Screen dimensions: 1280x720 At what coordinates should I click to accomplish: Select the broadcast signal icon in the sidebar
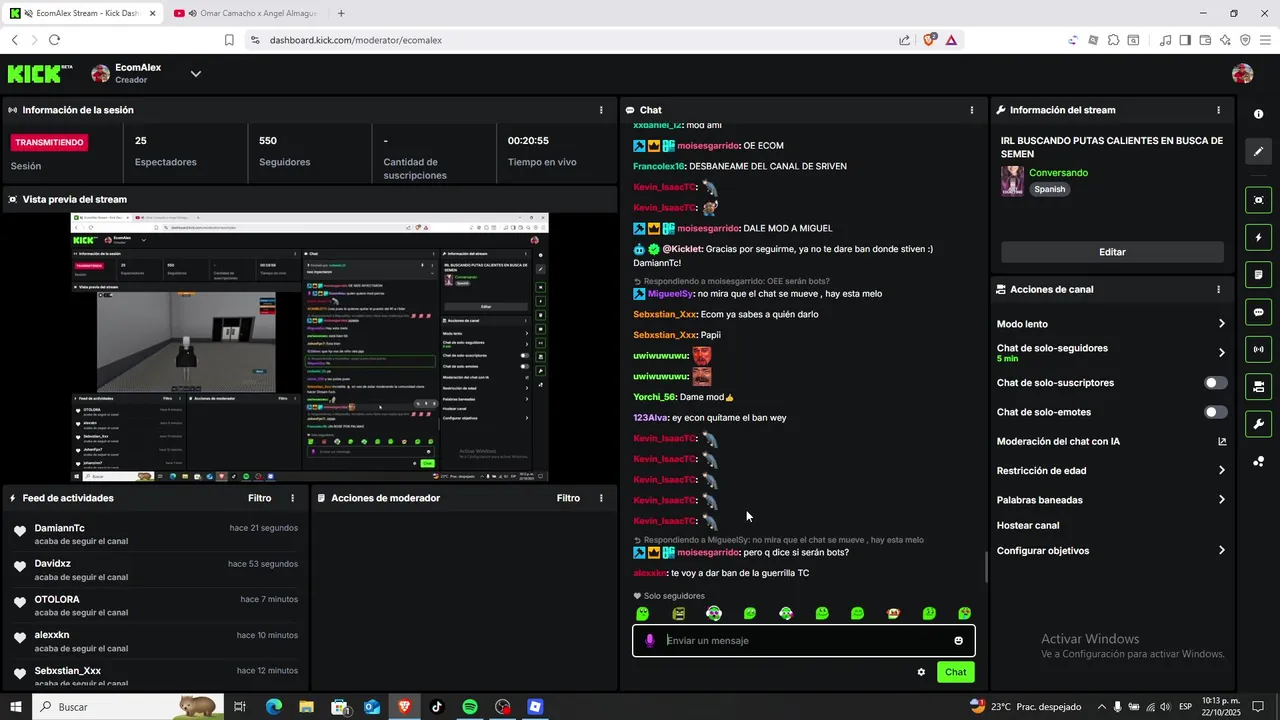point(1258,349)
